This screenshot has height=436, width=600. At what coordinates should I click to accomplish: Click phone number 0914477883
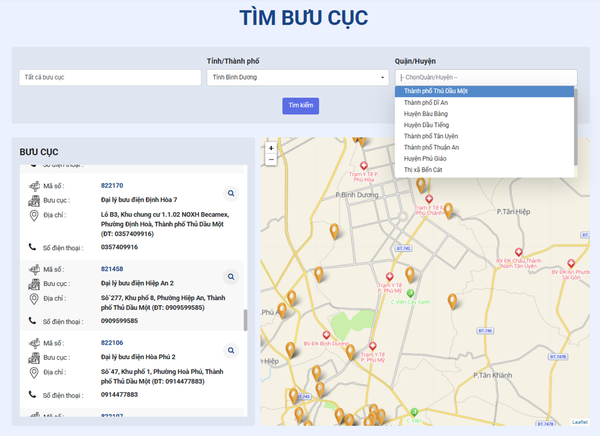(x=119, y=395)
